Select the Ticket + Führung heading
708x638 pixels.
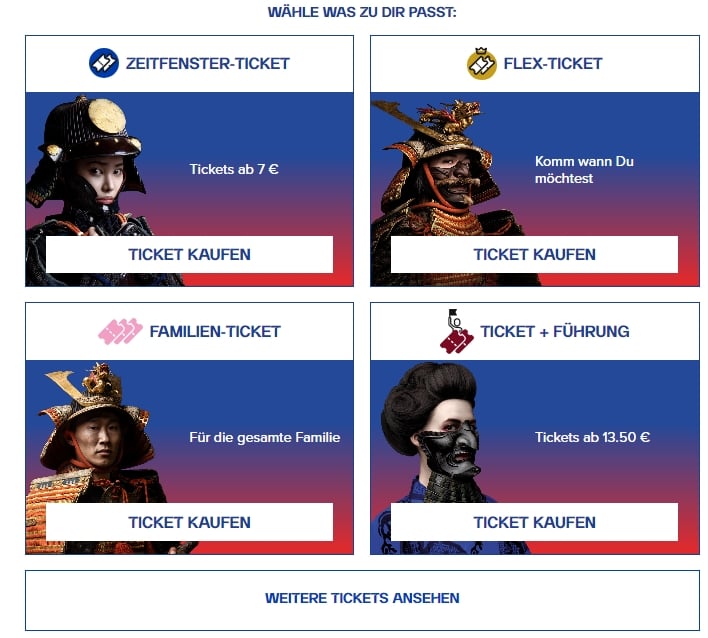tap(554, 331)
